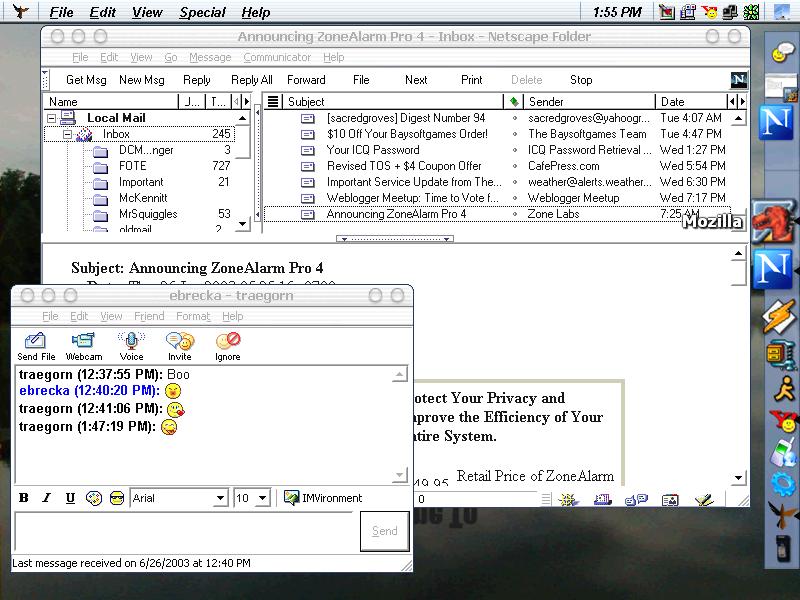Open Navigator from Netscape component bar

point(568,499)
